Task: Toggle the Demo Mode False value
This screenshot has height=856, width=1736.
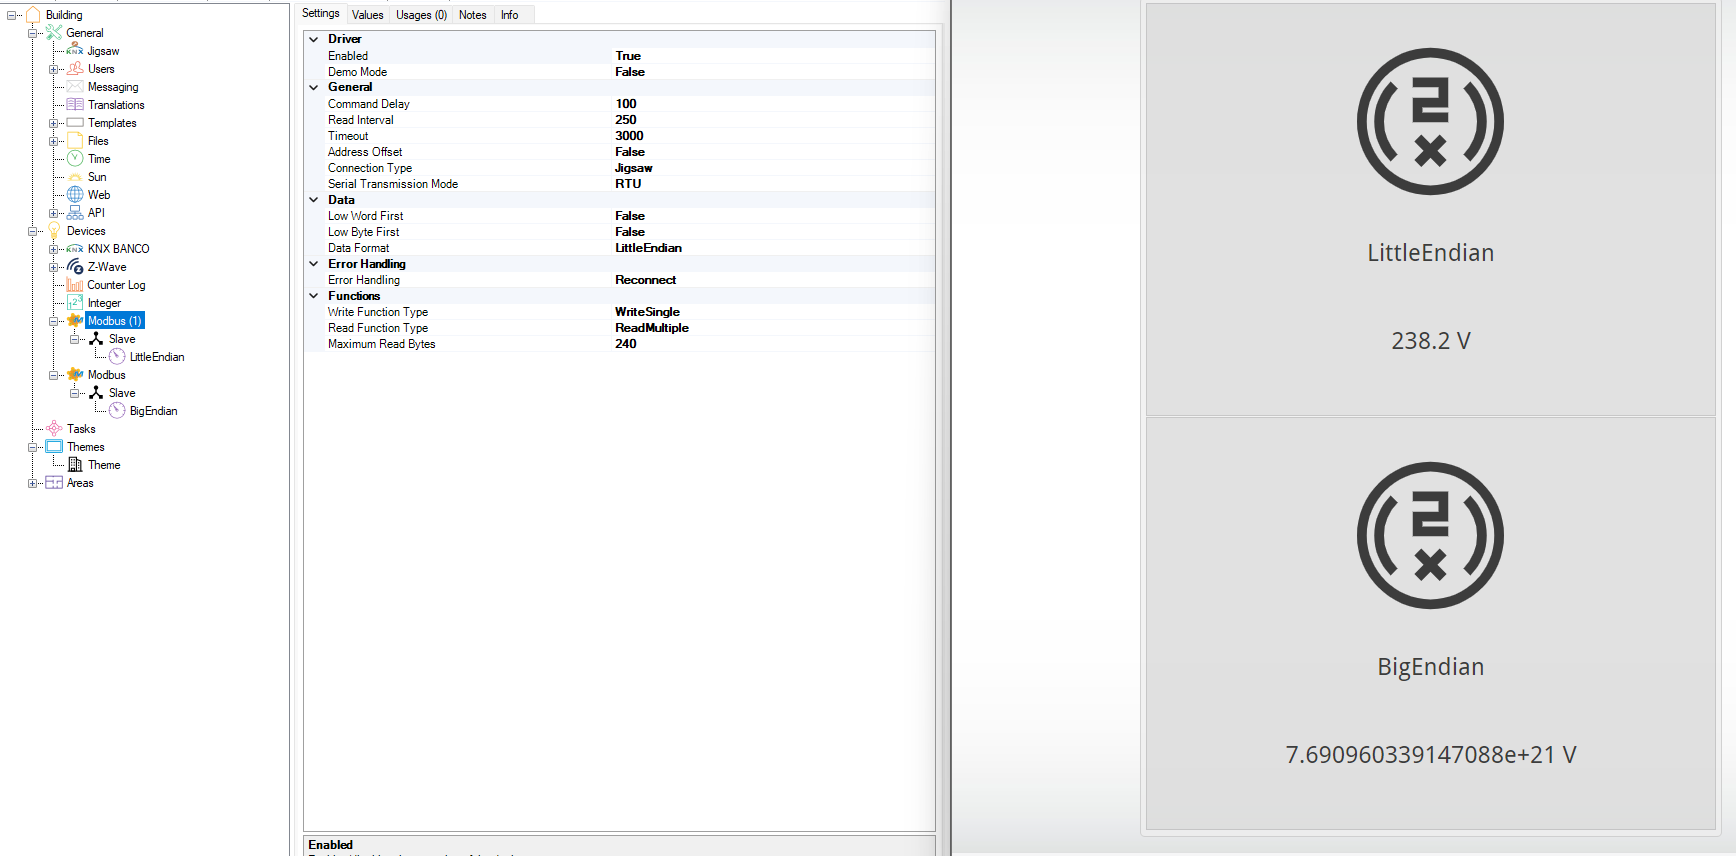Action: 630,72
